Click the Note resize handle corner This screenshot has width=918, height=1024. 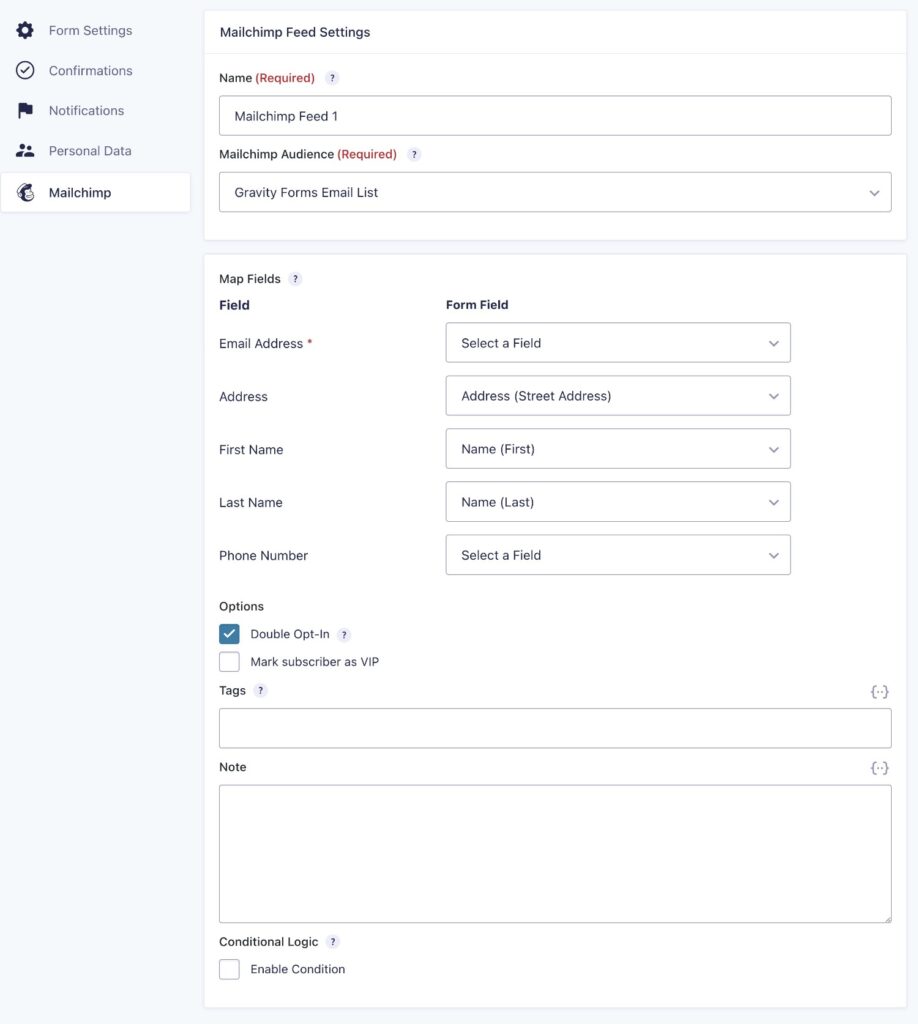pyautogui.click(x=887, y=919)
